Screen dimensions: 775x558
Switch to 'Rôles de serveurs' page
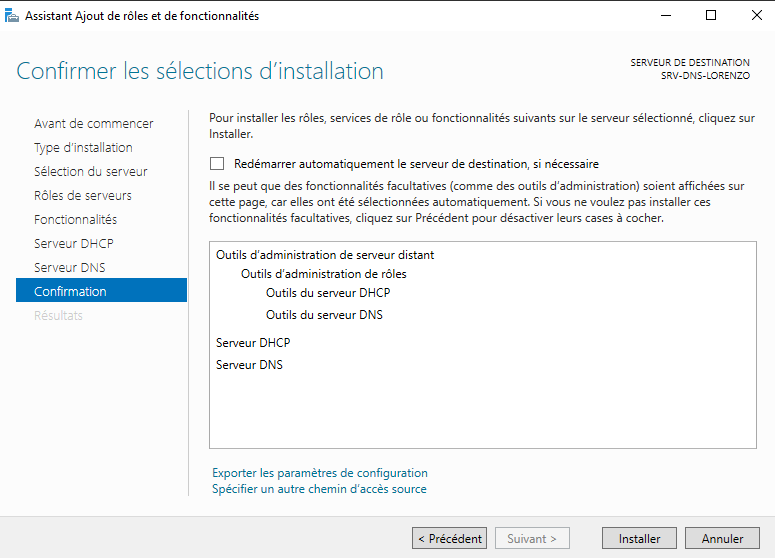pyautogui.click(x=82, y=195)
